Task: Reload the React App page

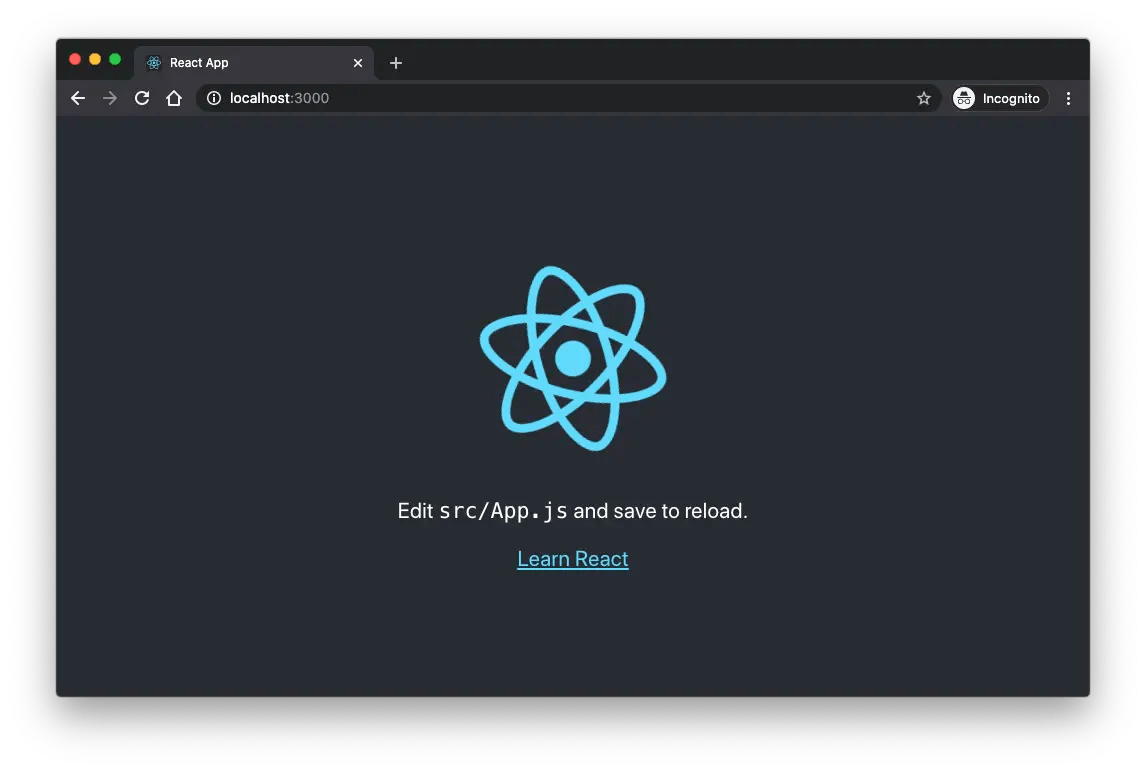Action: click(141, 98)
